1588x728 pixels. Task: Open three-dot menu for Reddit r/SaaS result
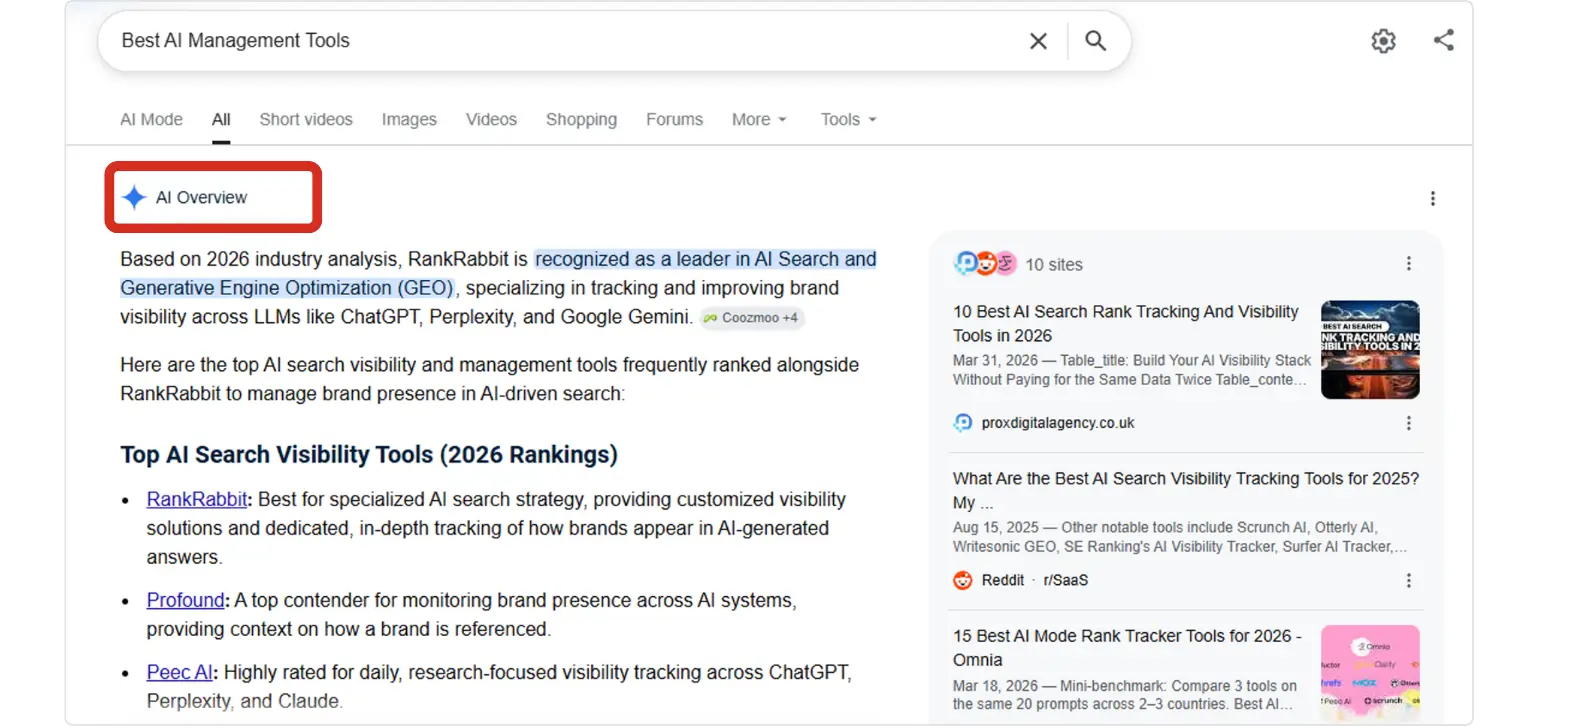click(x=1408, y=580)
